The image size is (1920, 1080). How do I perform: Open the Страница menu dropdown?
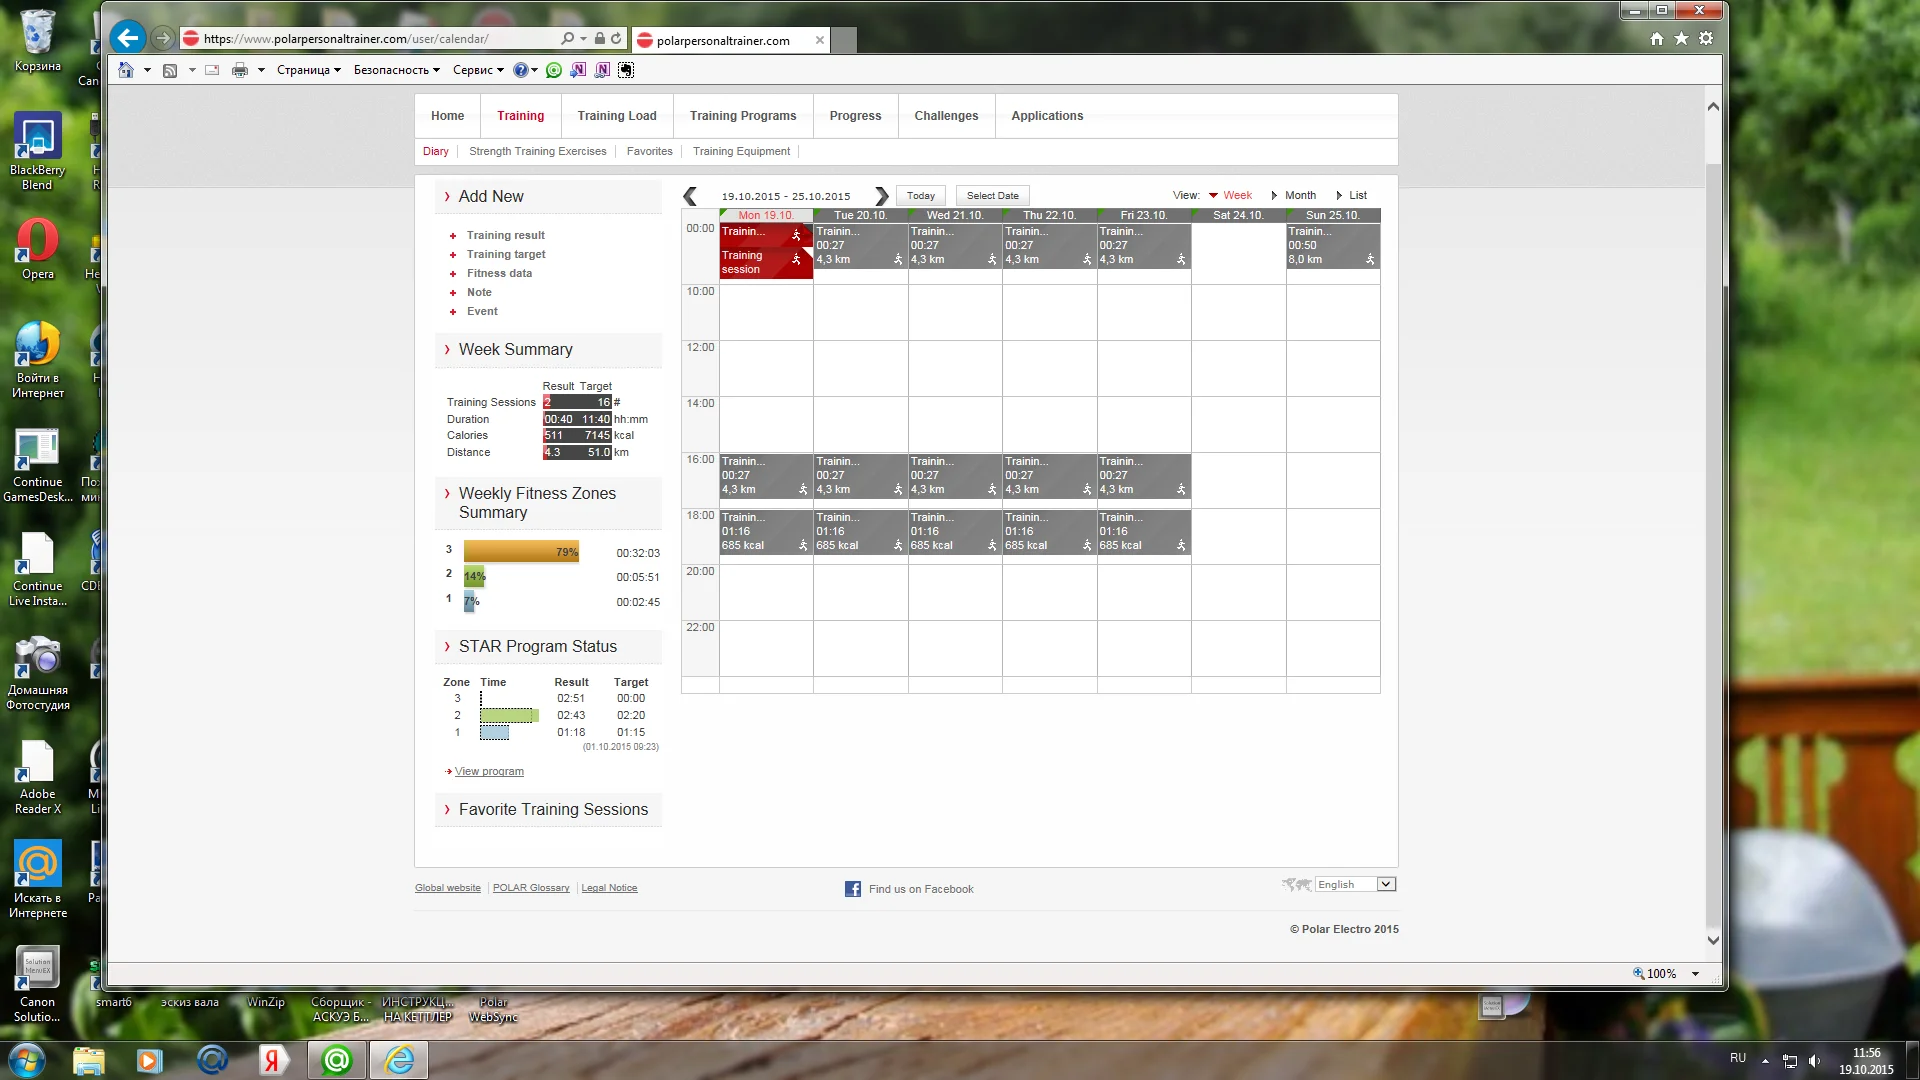pos(309,70)
